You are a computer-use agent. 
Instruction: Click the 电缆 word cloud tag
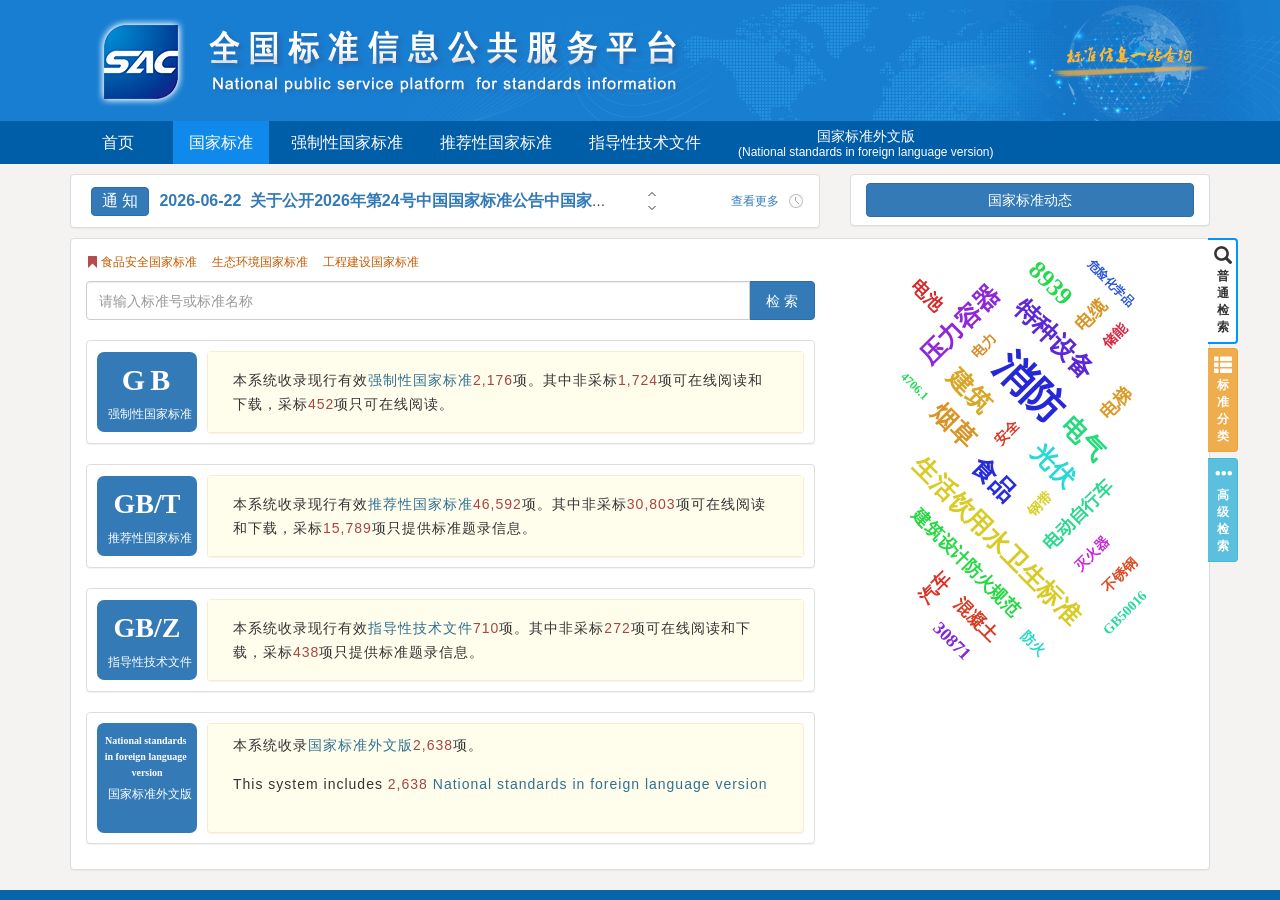click(x=1091, y=315)
